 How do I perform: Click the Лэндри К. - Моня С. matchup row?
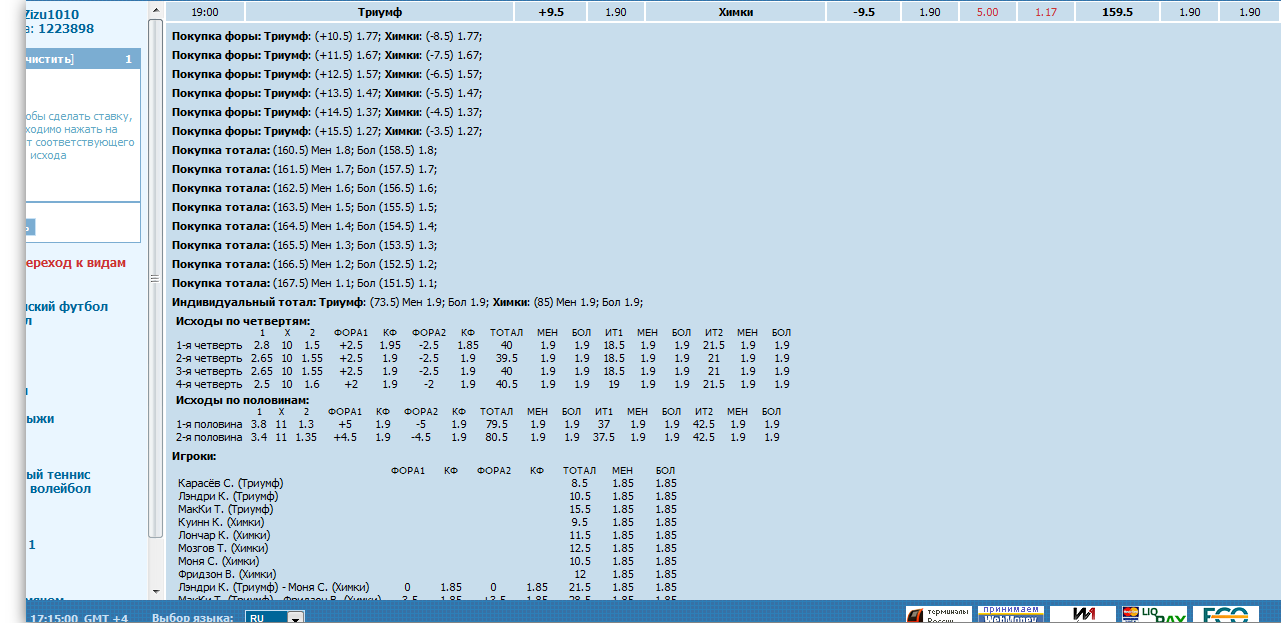(273, 587)
